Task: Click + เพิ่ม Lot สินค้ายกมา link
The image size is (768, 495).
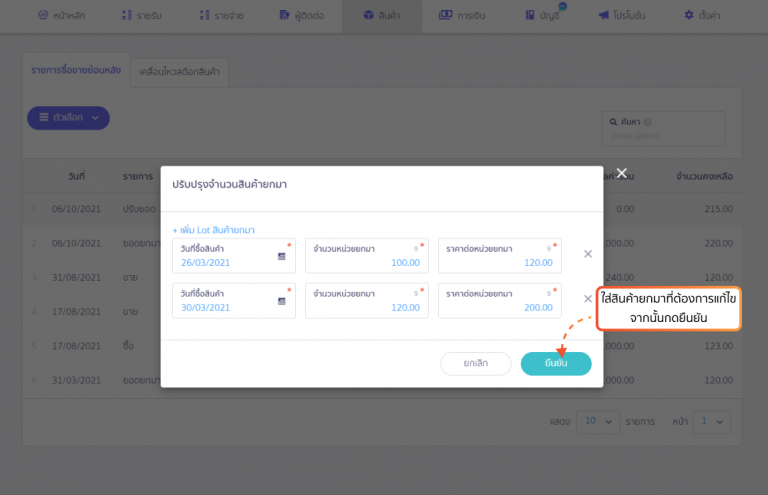Action: coord(214,229)
